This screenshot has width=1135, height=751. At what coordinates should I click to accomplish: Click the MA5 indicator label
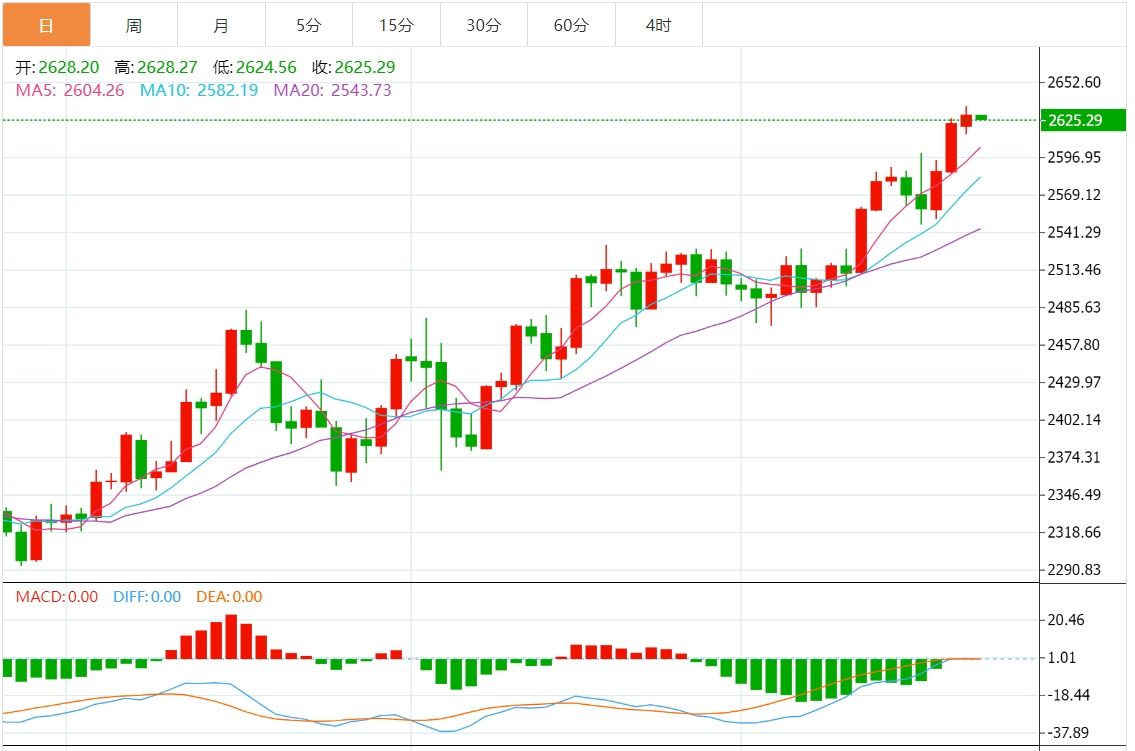coord(70,90)
